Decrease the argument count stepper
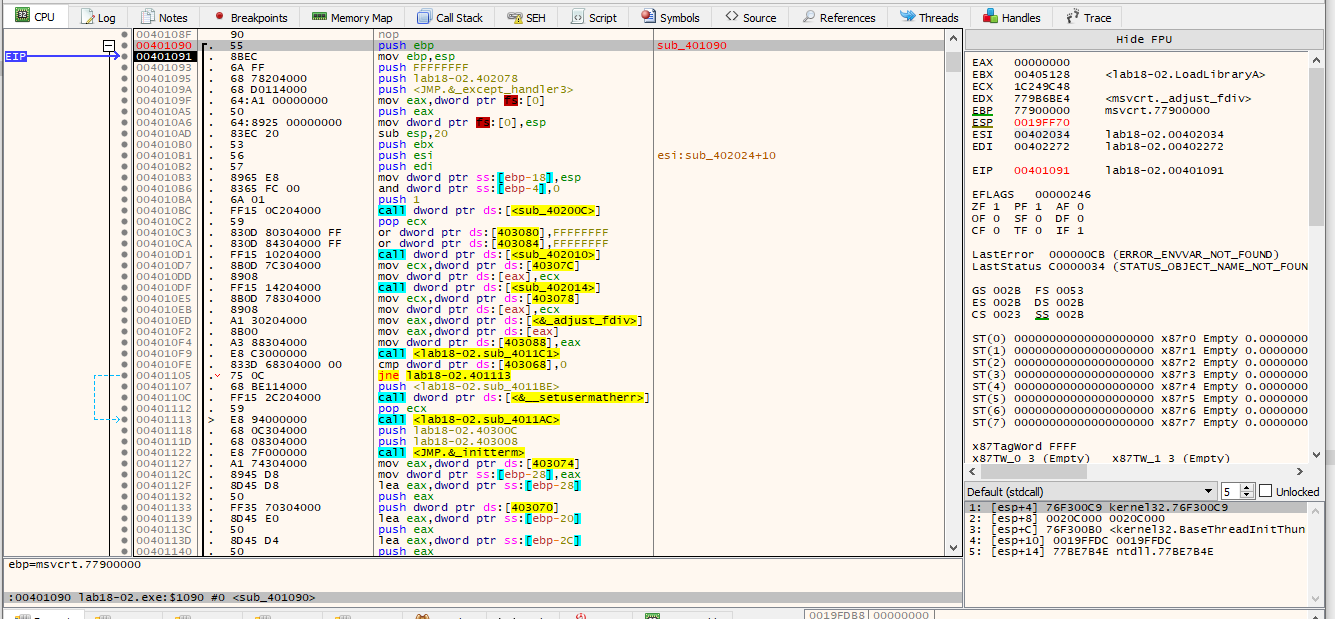Image resolution: width=1335 pixels, height=619 pixels. click(x=1248, y=495)
